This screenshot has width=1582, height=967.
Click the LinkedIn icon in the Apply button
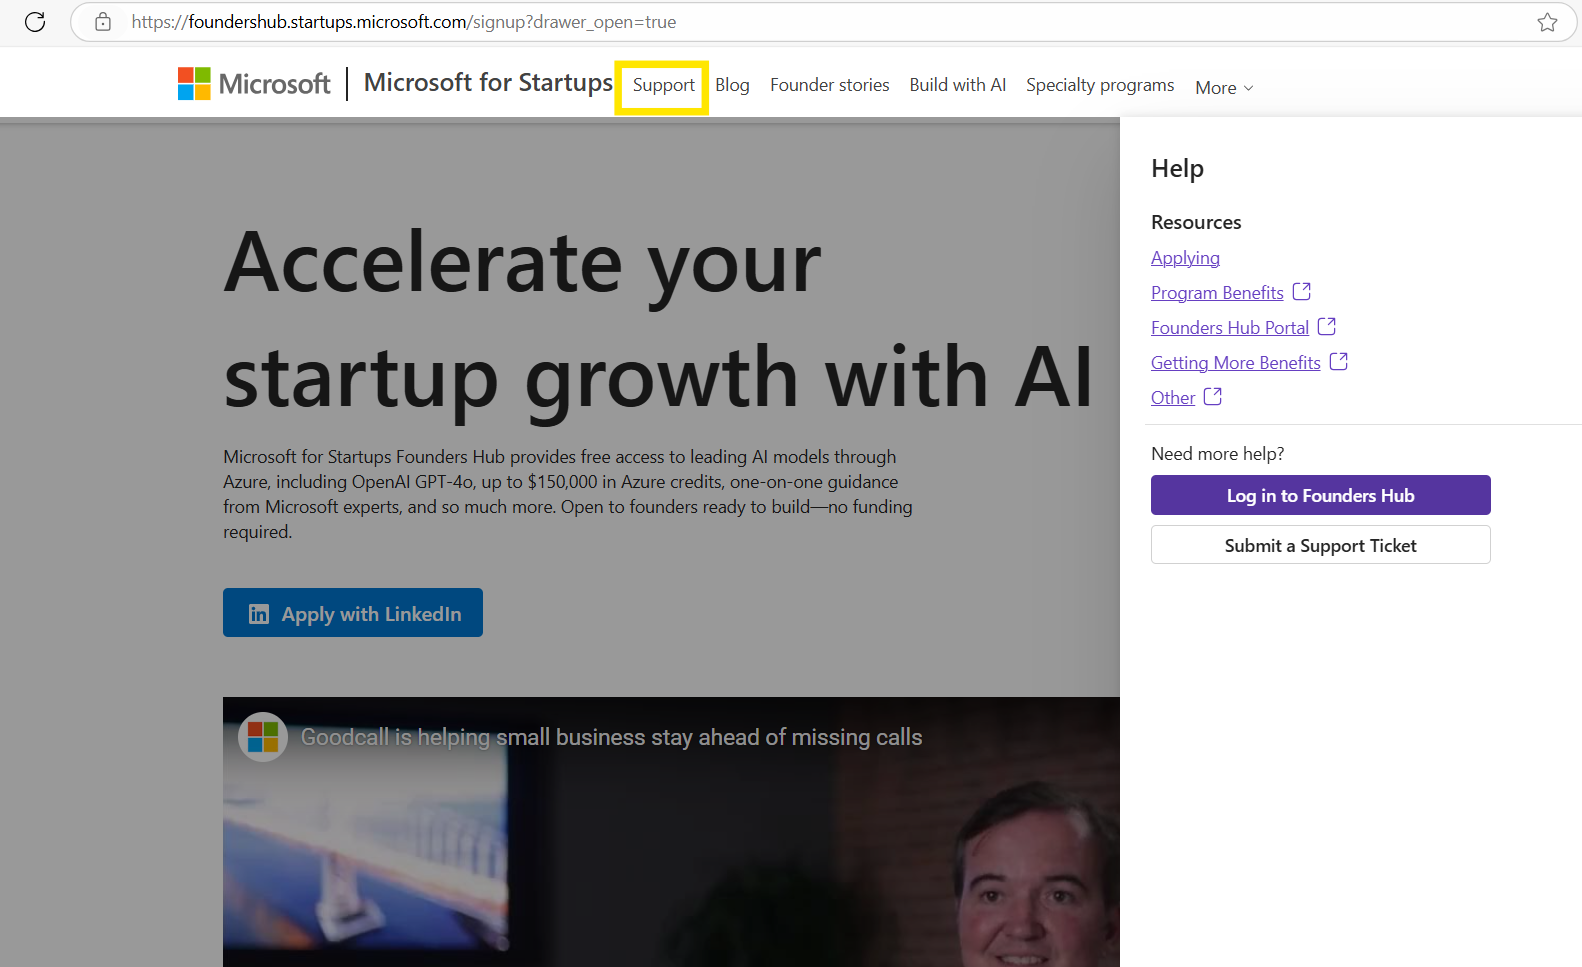(259, 613)
